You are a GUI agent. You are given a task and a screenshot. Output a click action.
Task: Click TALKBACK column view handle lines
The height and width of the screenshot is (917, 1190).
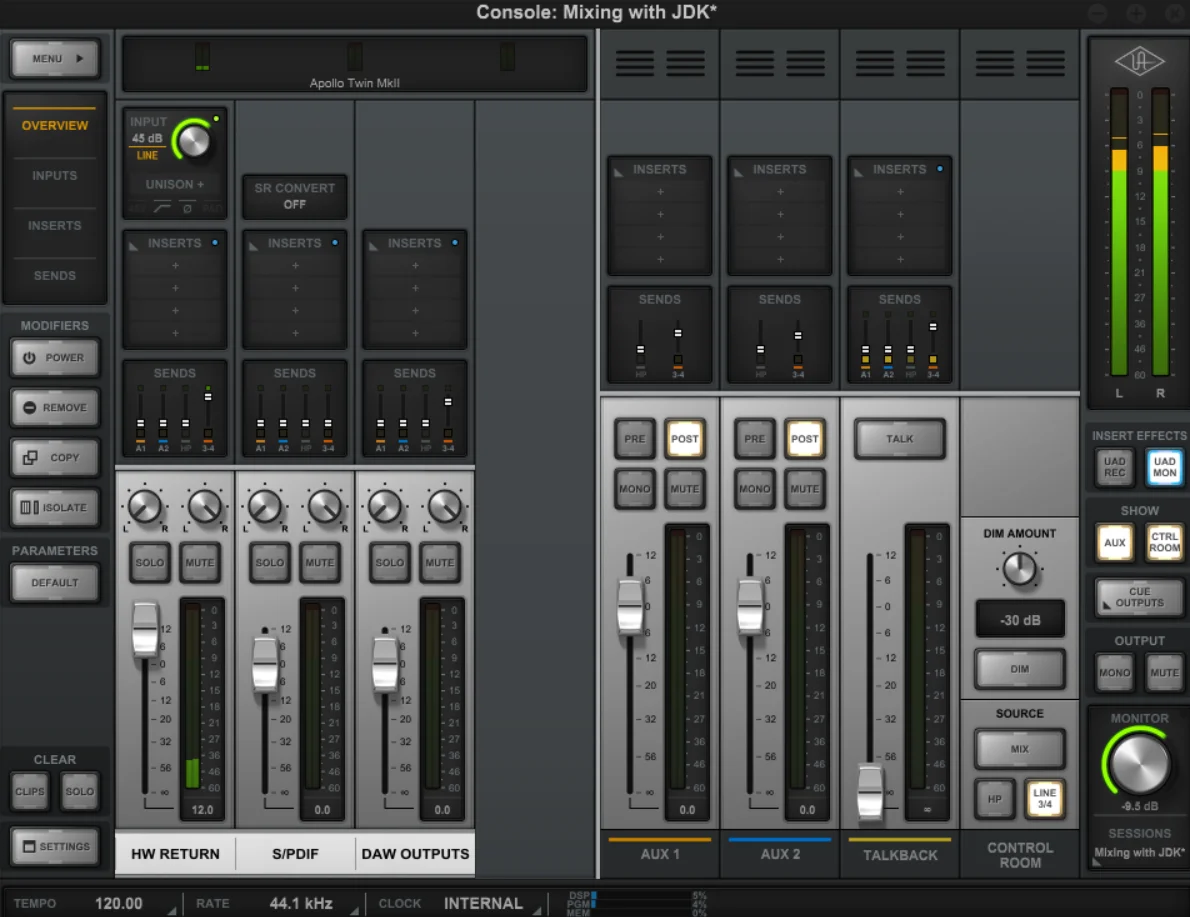[x=899, y=64]
